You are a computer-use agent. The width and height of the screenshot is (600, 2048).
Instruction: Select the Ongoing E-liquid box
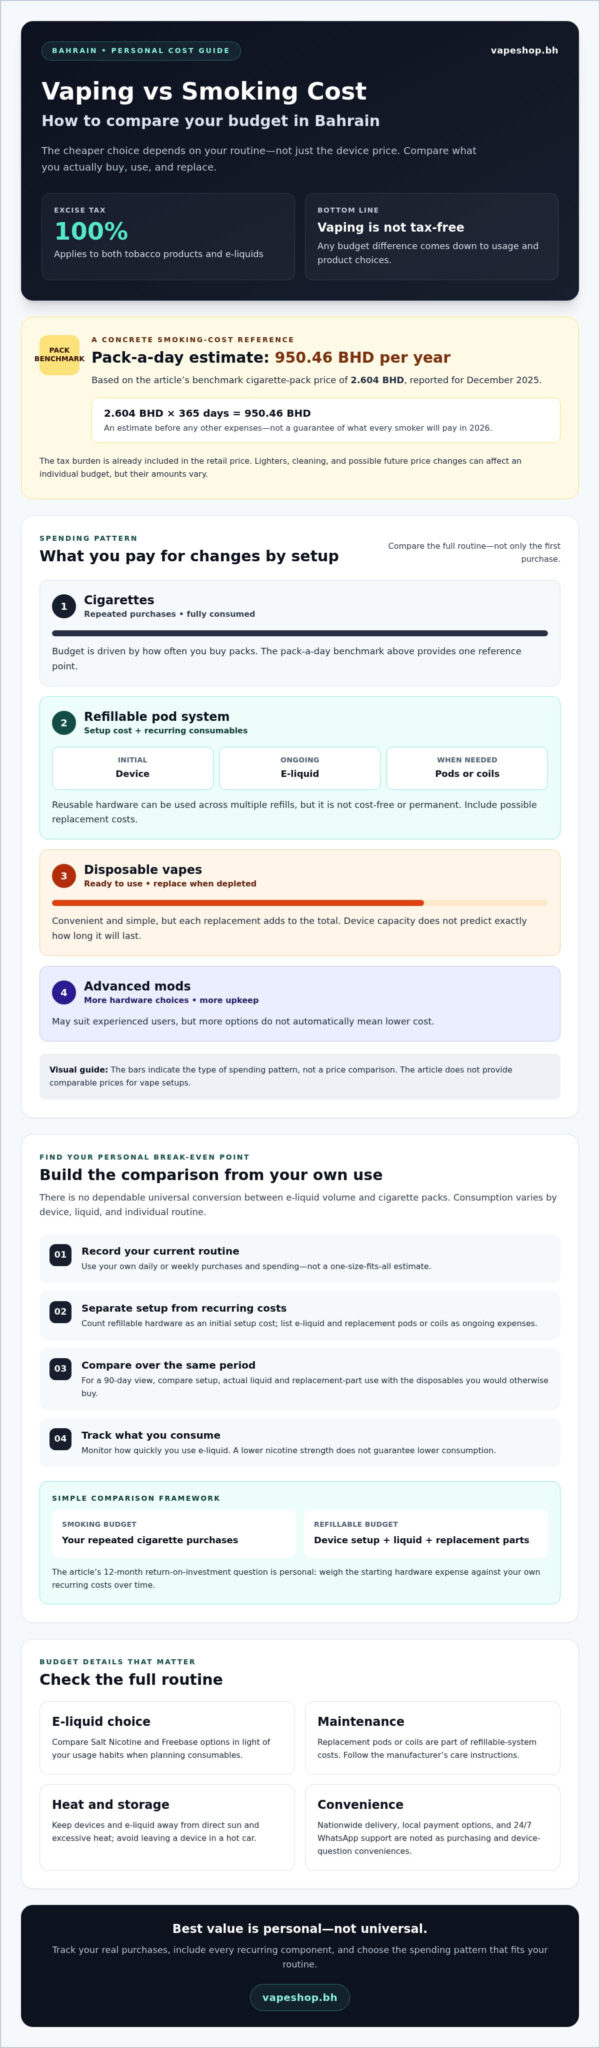pos(300,767)
